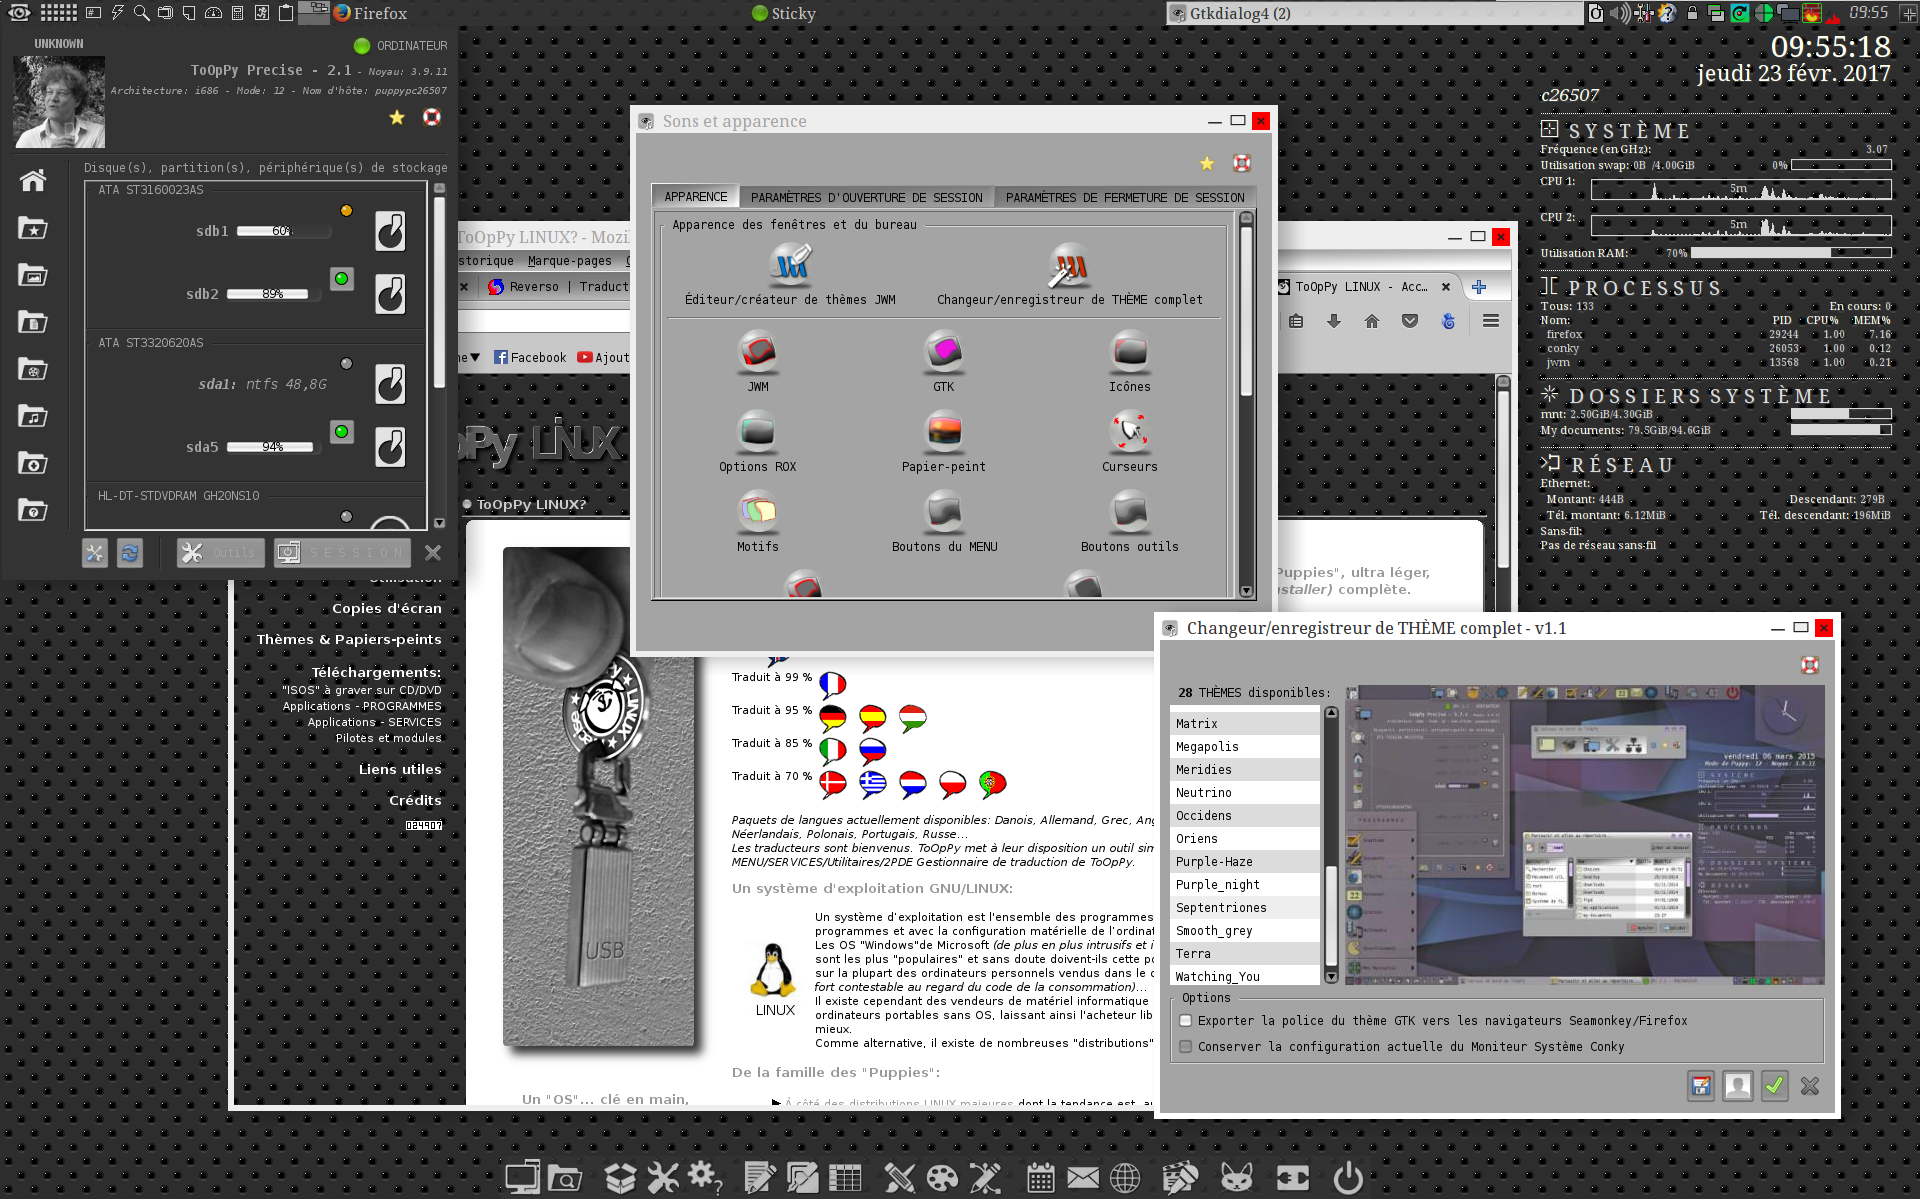This screenshot has height=1199, width=1920.
Task: Open Thèmes & Papiers-peints page link
Action: point(349,640)
